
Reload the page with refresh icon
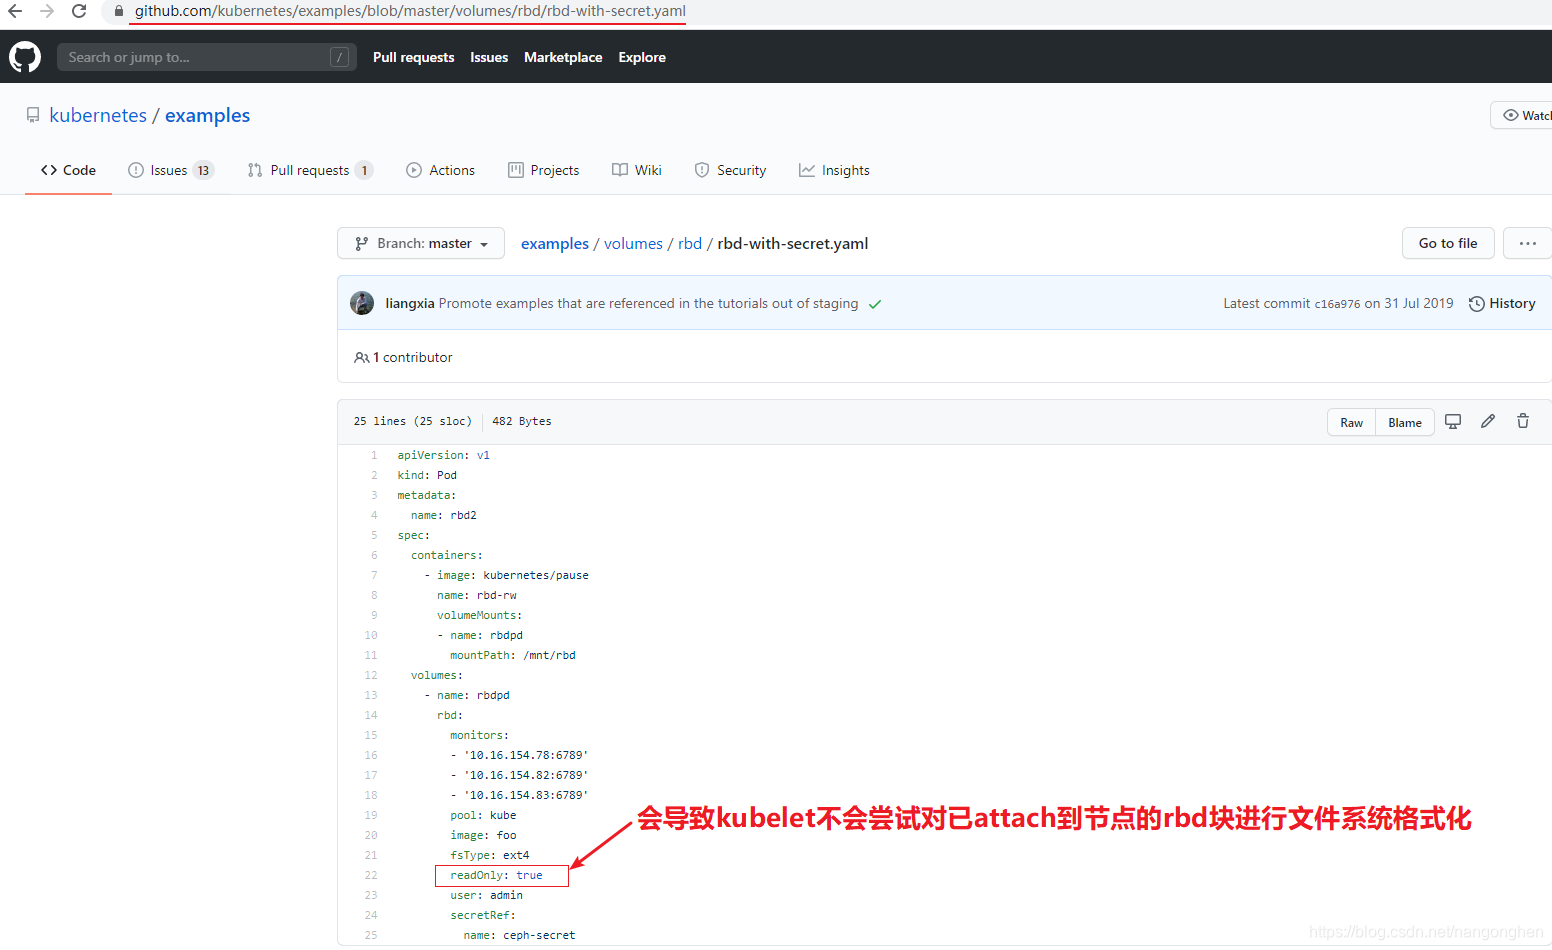(79, 12)
